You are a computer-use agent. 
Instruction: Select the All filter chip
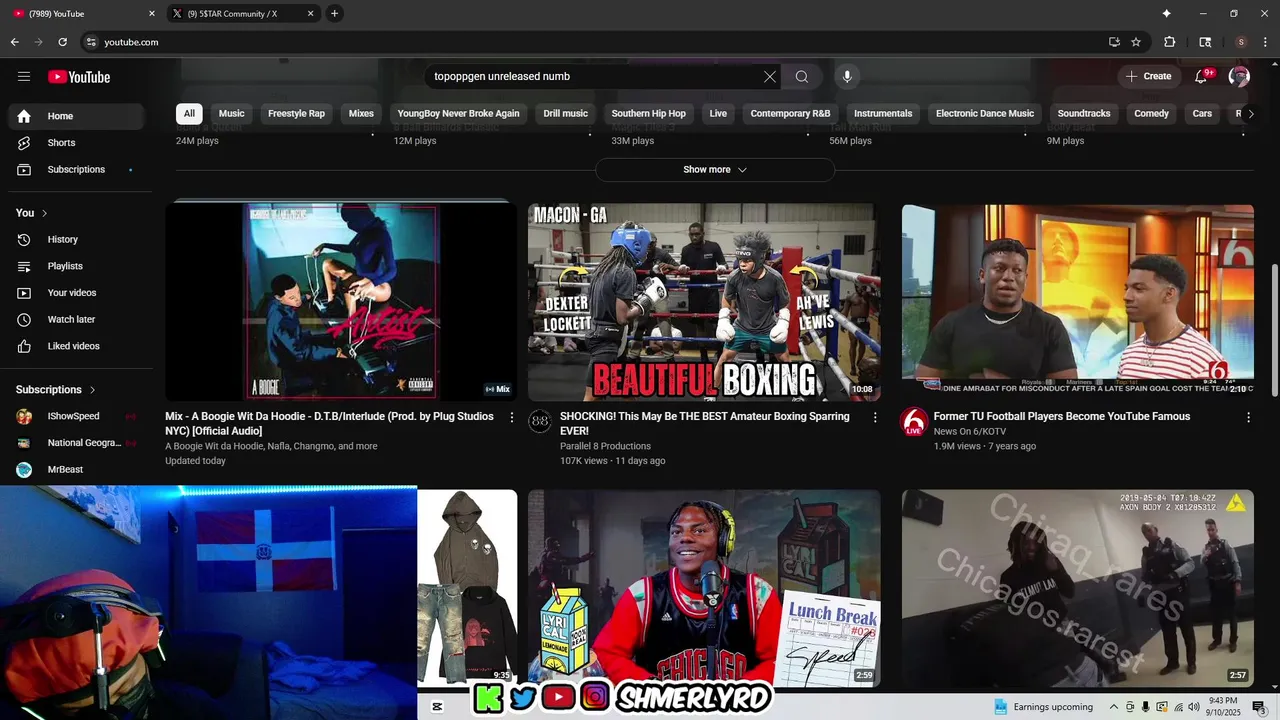click(x=189, y=114)
